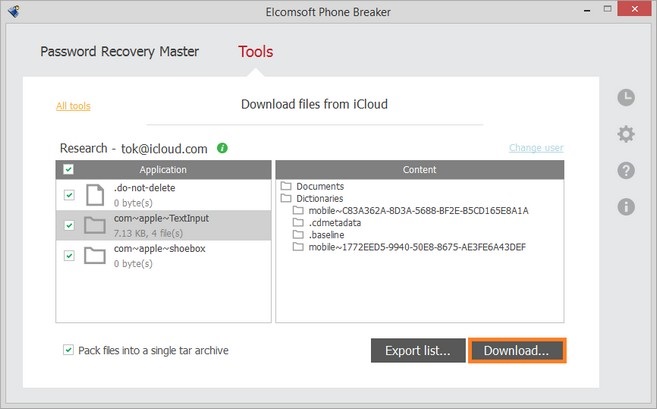Uncheck the .do-not-delete checkbox
Screen dimensions: 657x409
click(69, 195)
